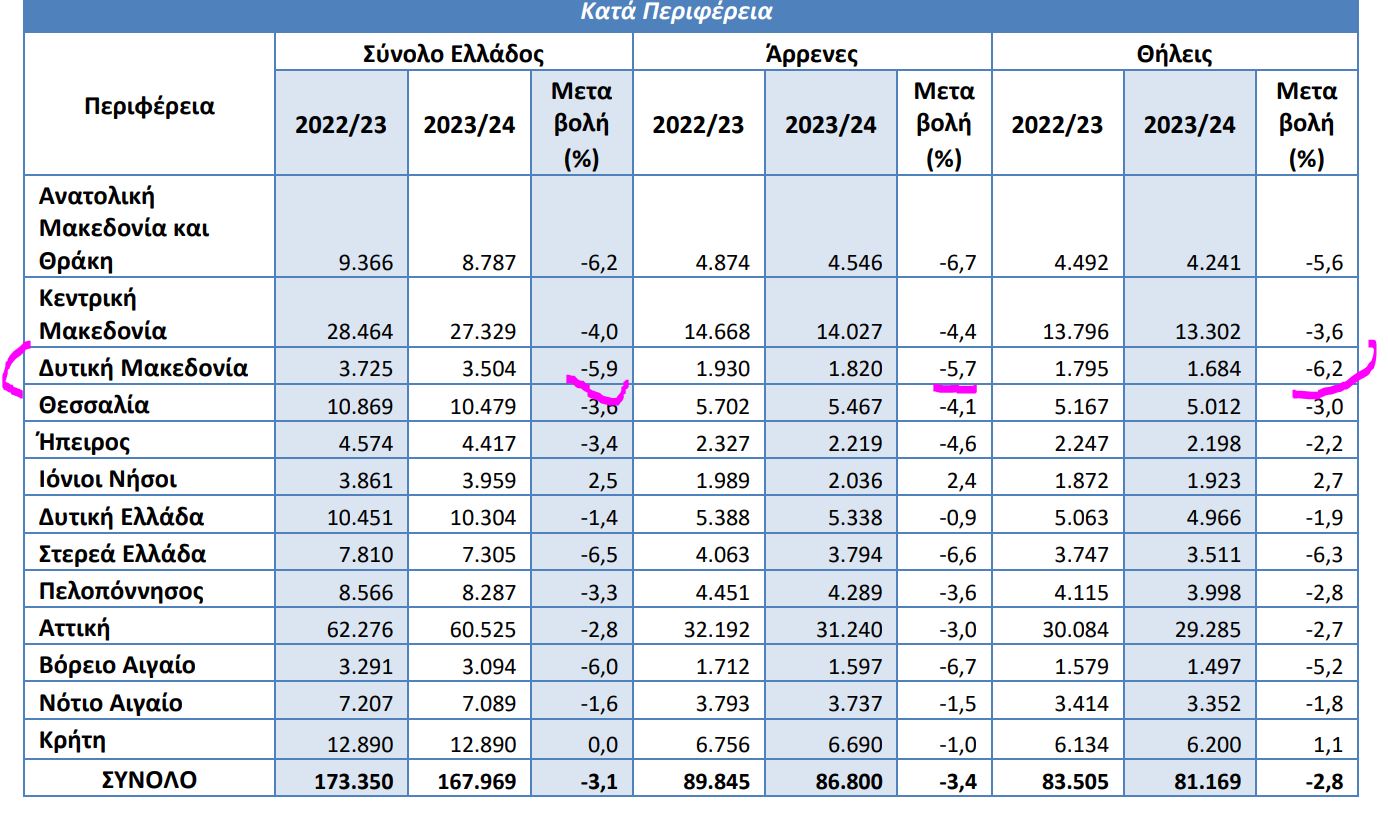This screenshot has width=1388, height=831.
Task: Click the Άρρενες group header
Action: coord(811,54)
